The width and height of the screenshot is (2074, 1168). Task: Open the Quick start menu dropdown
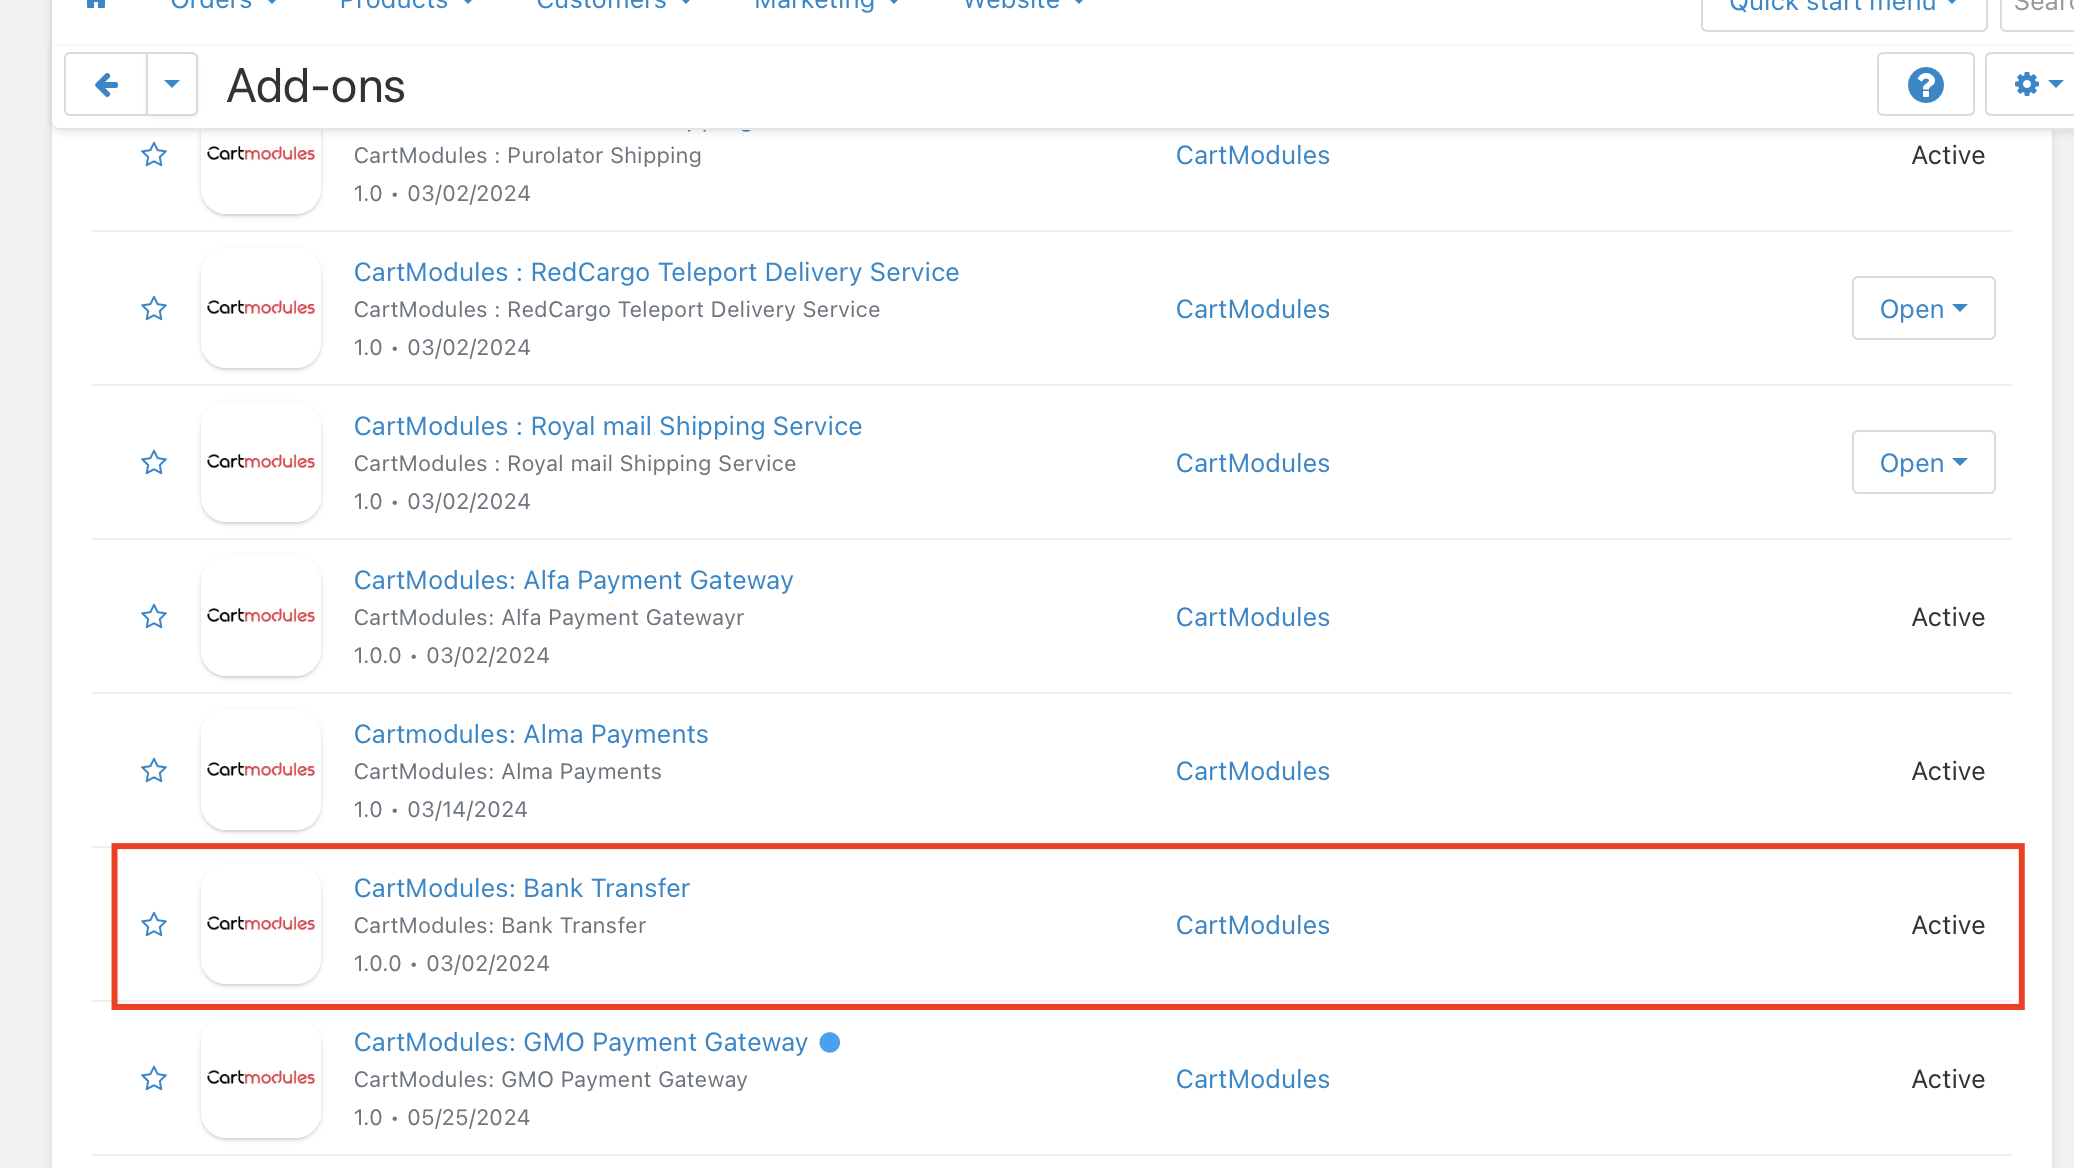coord(1843,8)
